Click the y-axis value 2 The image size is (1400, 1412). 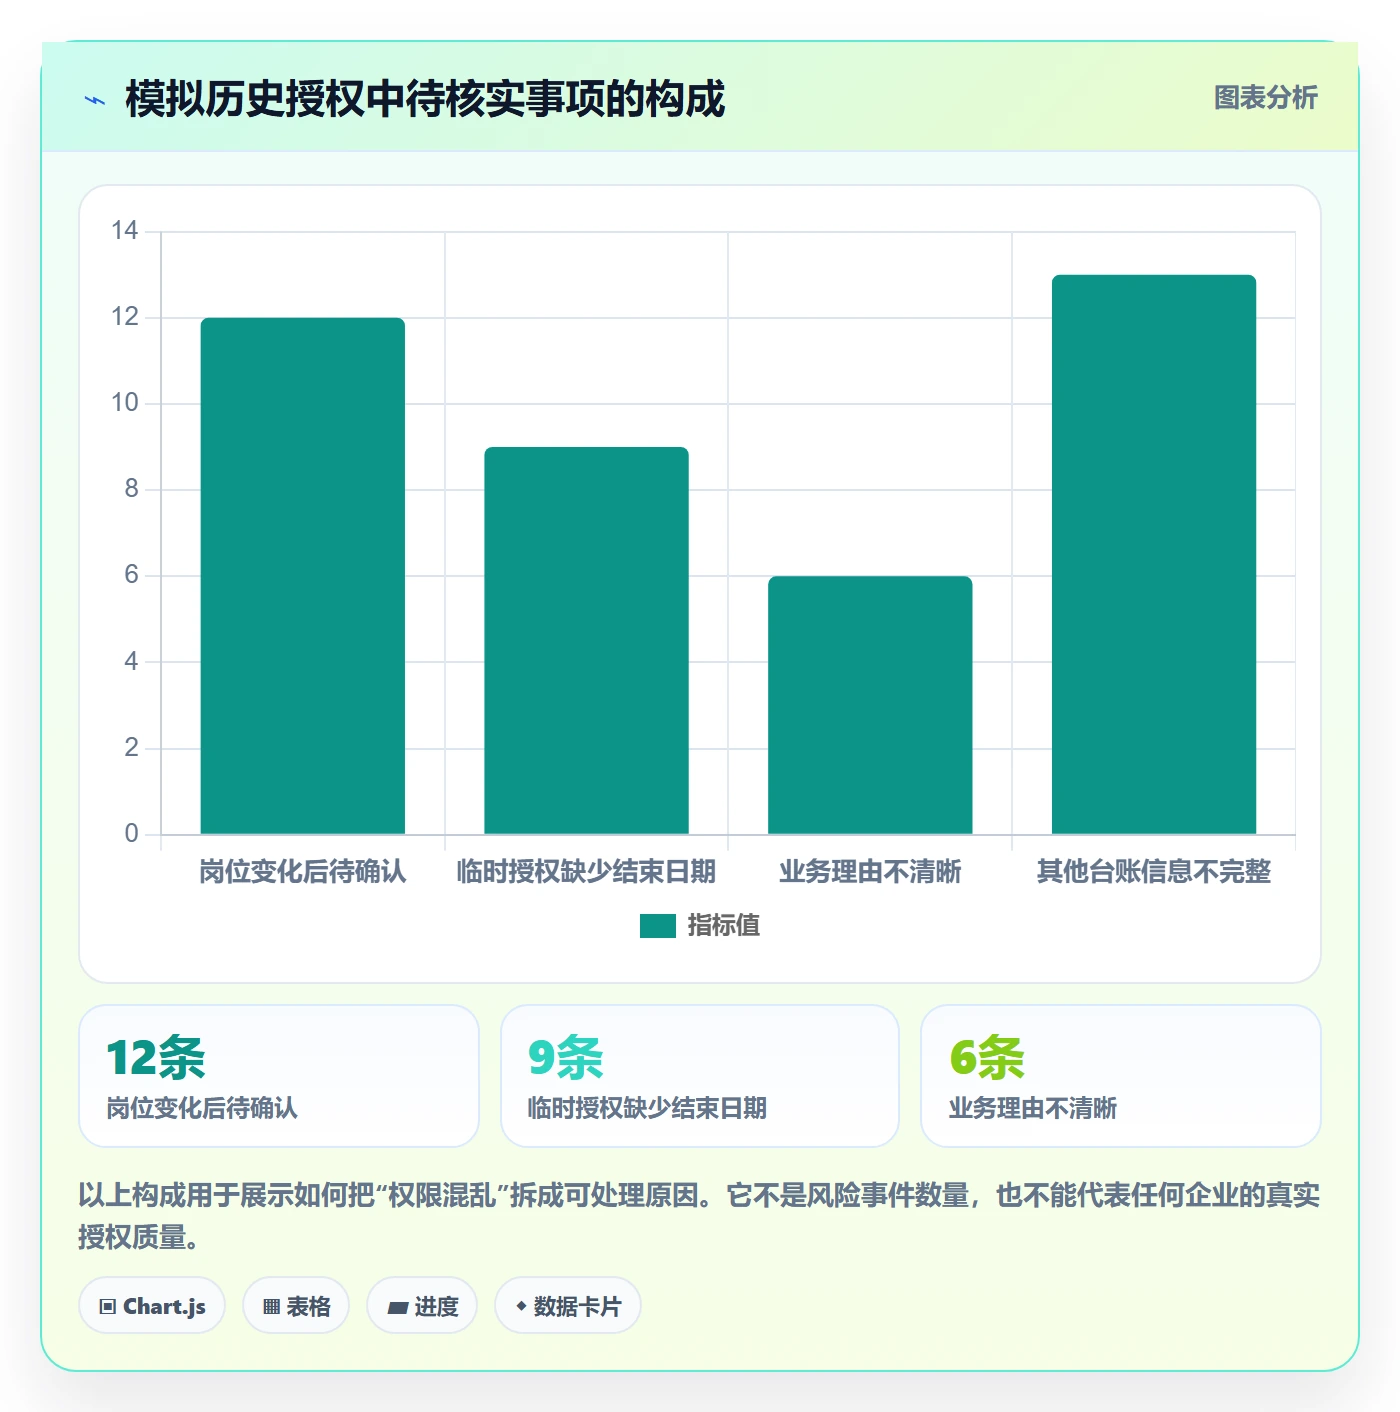(131, 747)
